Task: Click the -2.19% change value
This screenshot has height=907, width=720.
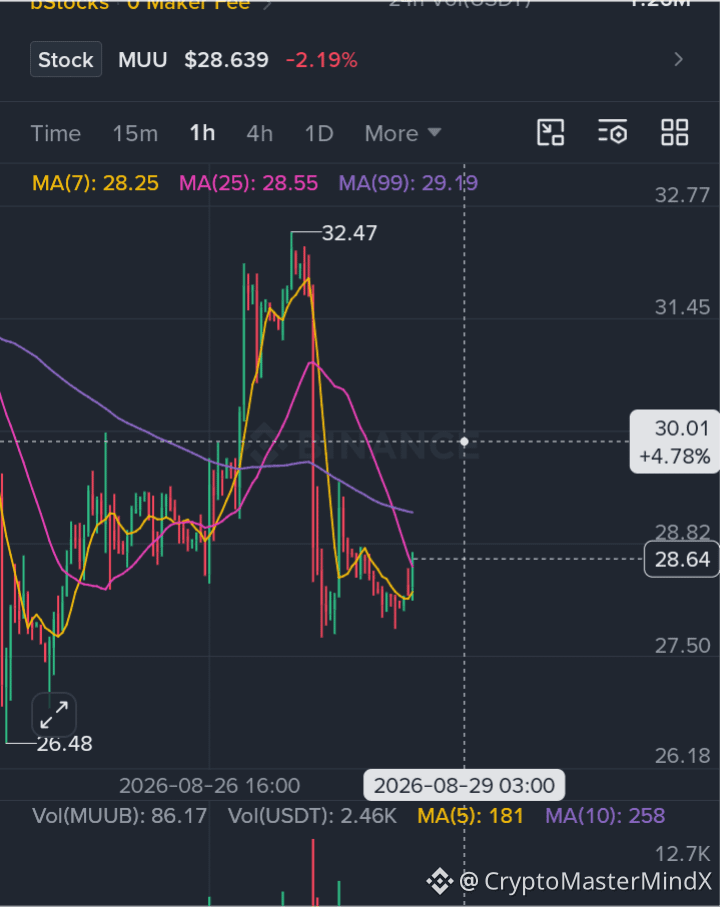Action: 322,60
